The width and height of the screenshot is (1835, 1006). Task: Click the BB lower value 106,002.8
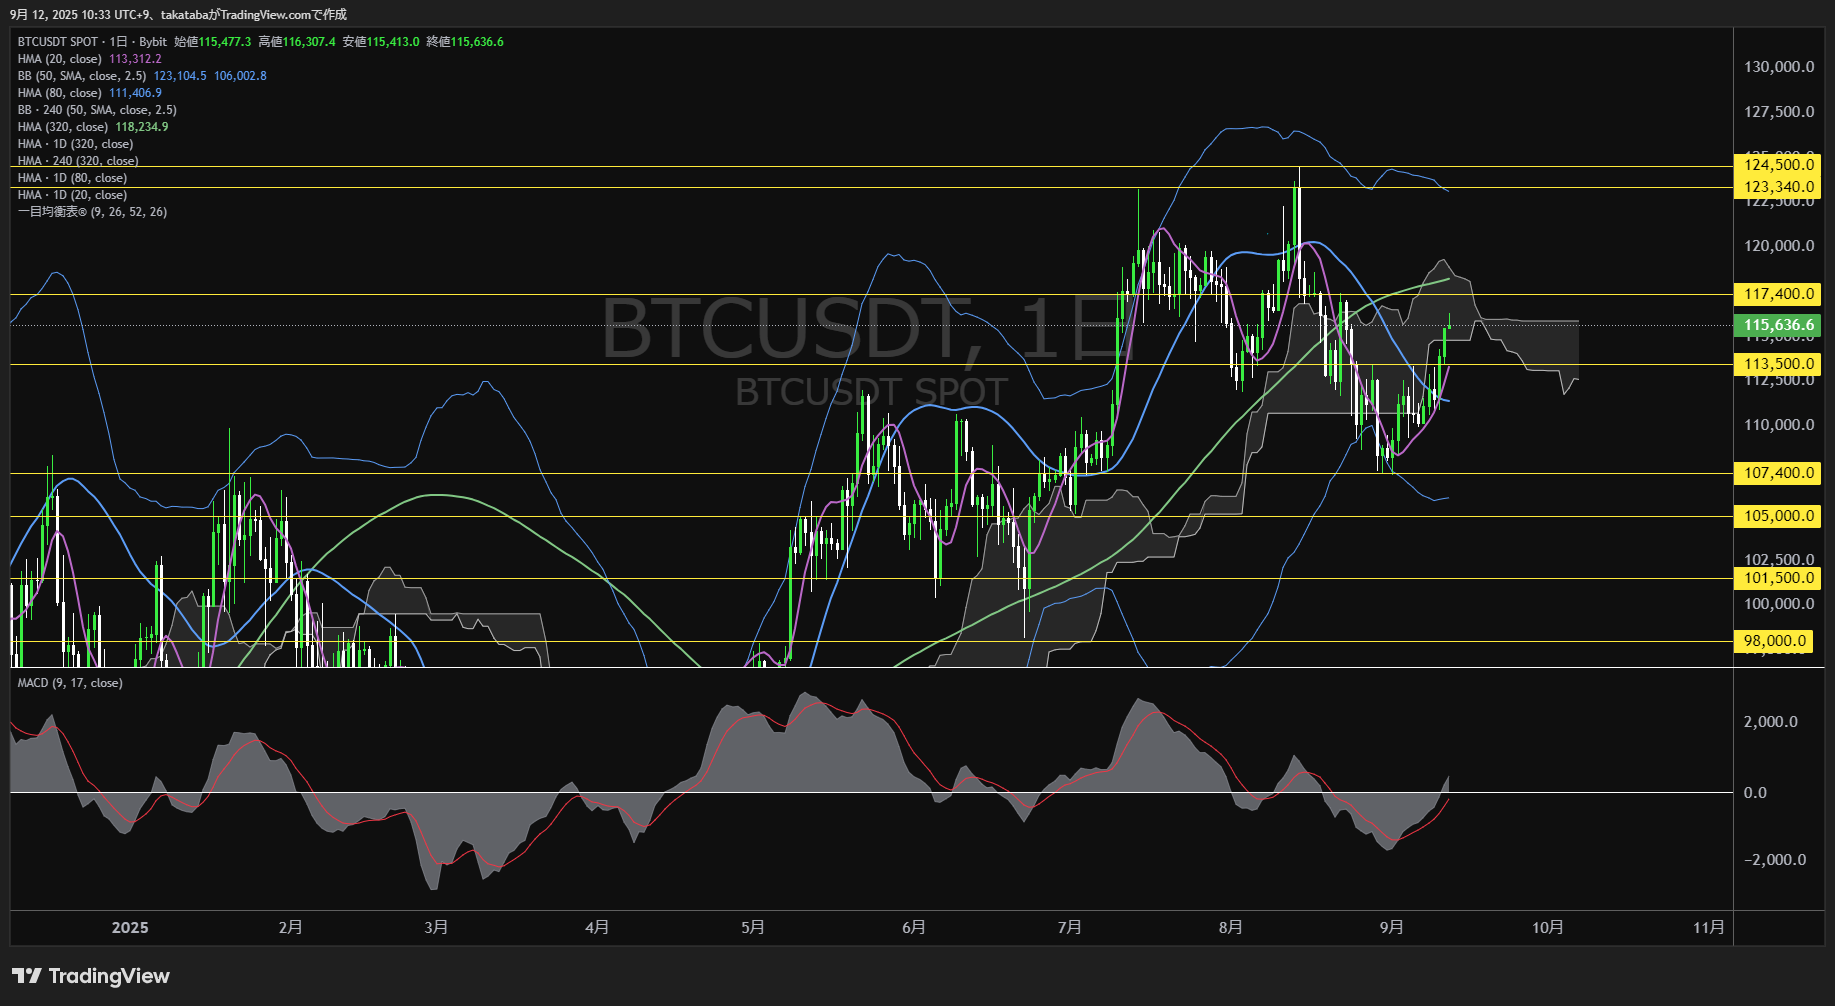[x=240, y=76]
